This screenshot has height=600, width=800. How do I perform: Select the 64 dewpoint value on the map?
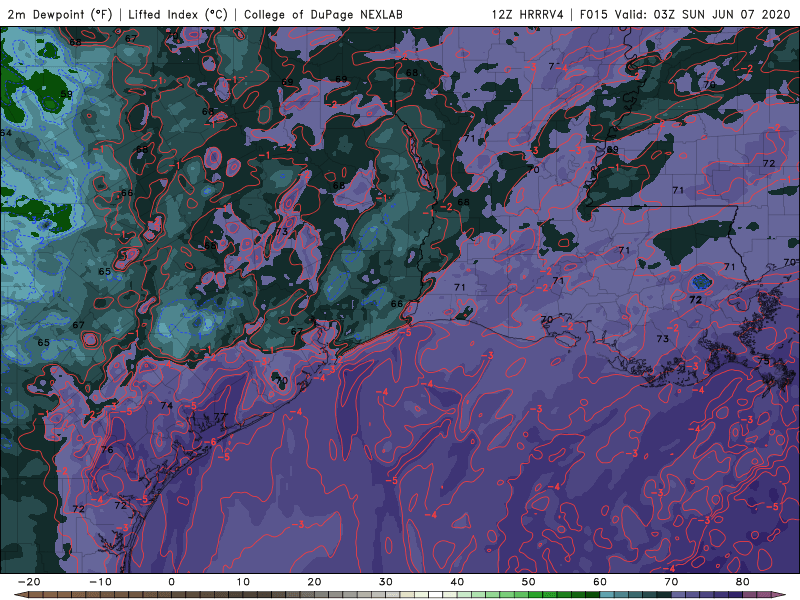[6, 133]
